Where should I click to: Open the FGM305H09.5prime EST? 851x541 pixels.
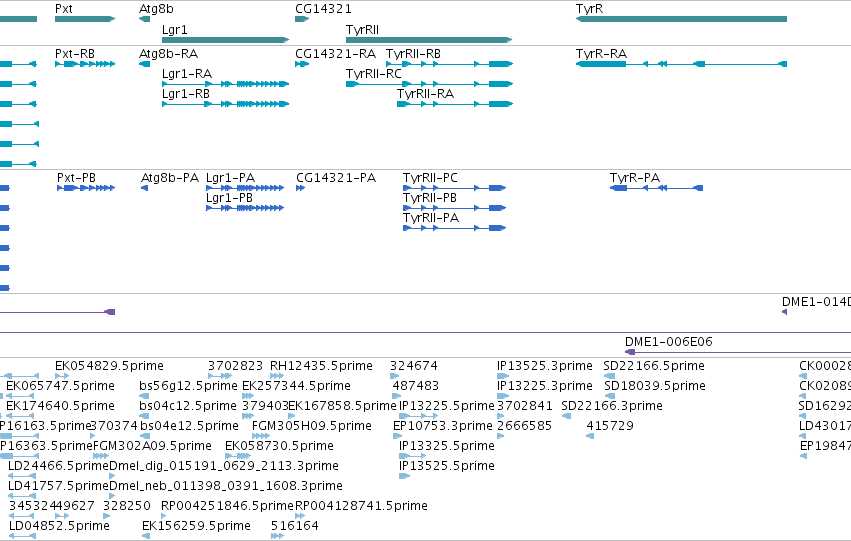pos(261,436)
